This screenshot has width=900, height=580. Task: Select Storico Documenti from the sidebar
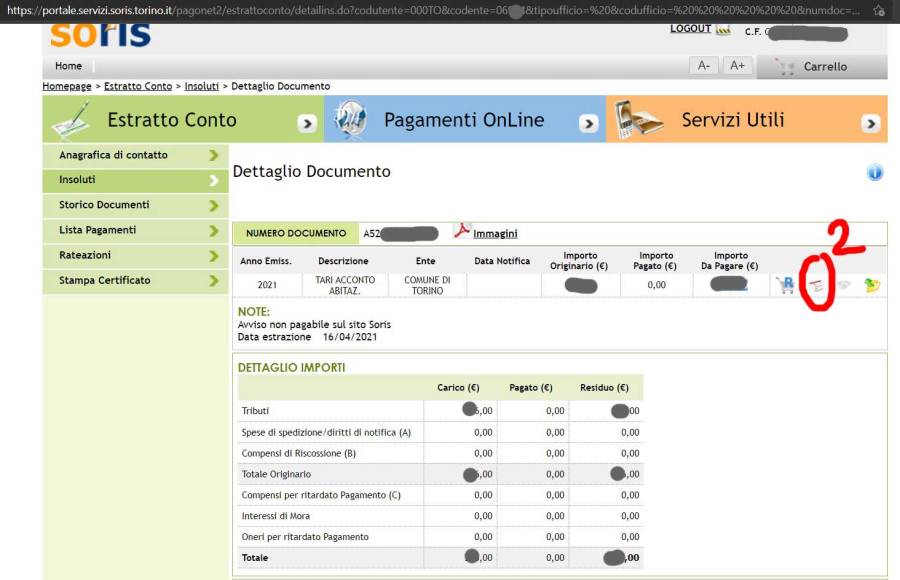[x=104, y=205]
